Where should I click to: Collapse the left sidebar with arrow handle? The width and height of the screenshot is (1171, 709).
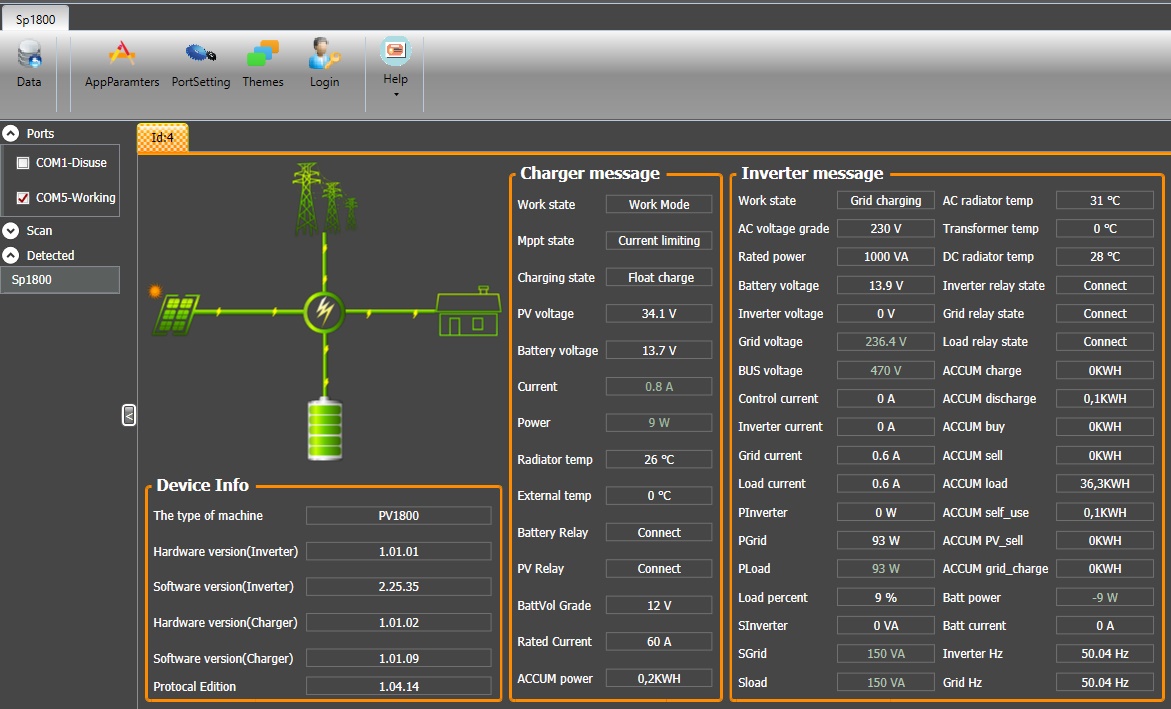[x=129, y=414]
